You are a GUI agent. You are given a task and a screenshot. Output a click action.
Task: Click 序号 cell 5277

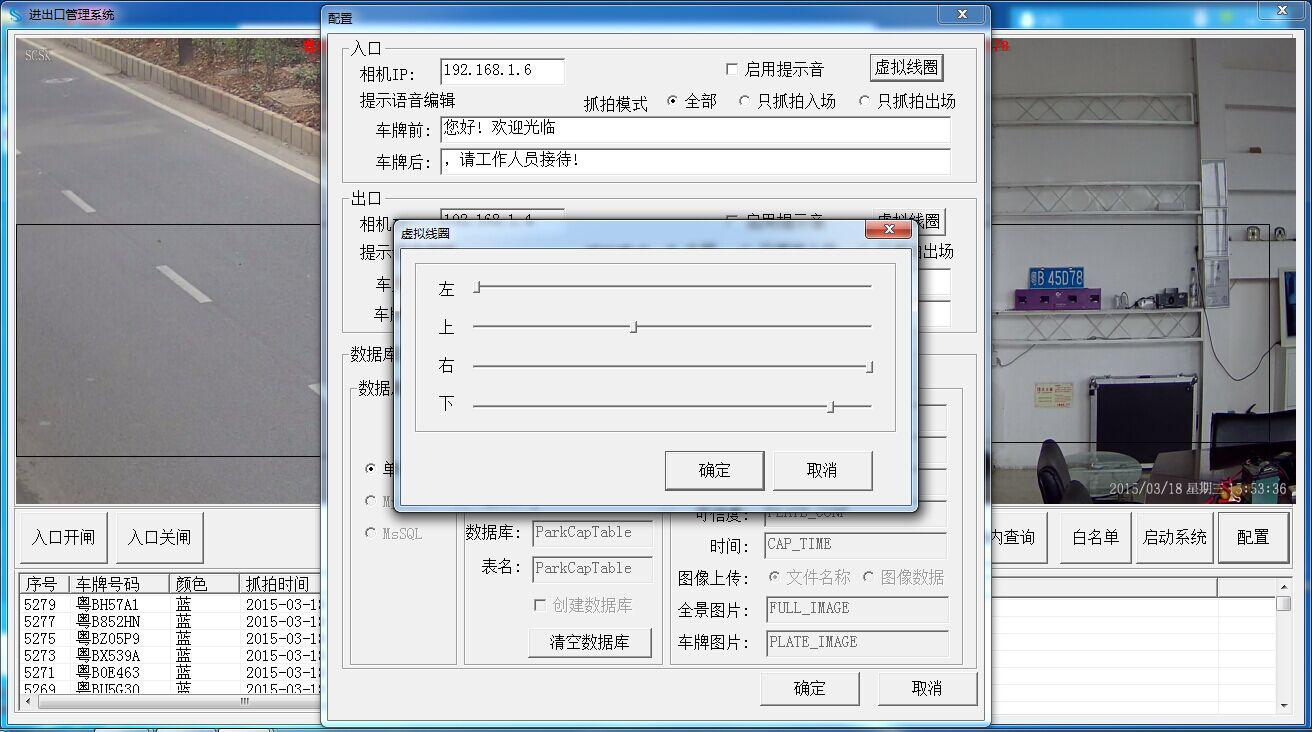pyautogui.click(x=40, y=621)
